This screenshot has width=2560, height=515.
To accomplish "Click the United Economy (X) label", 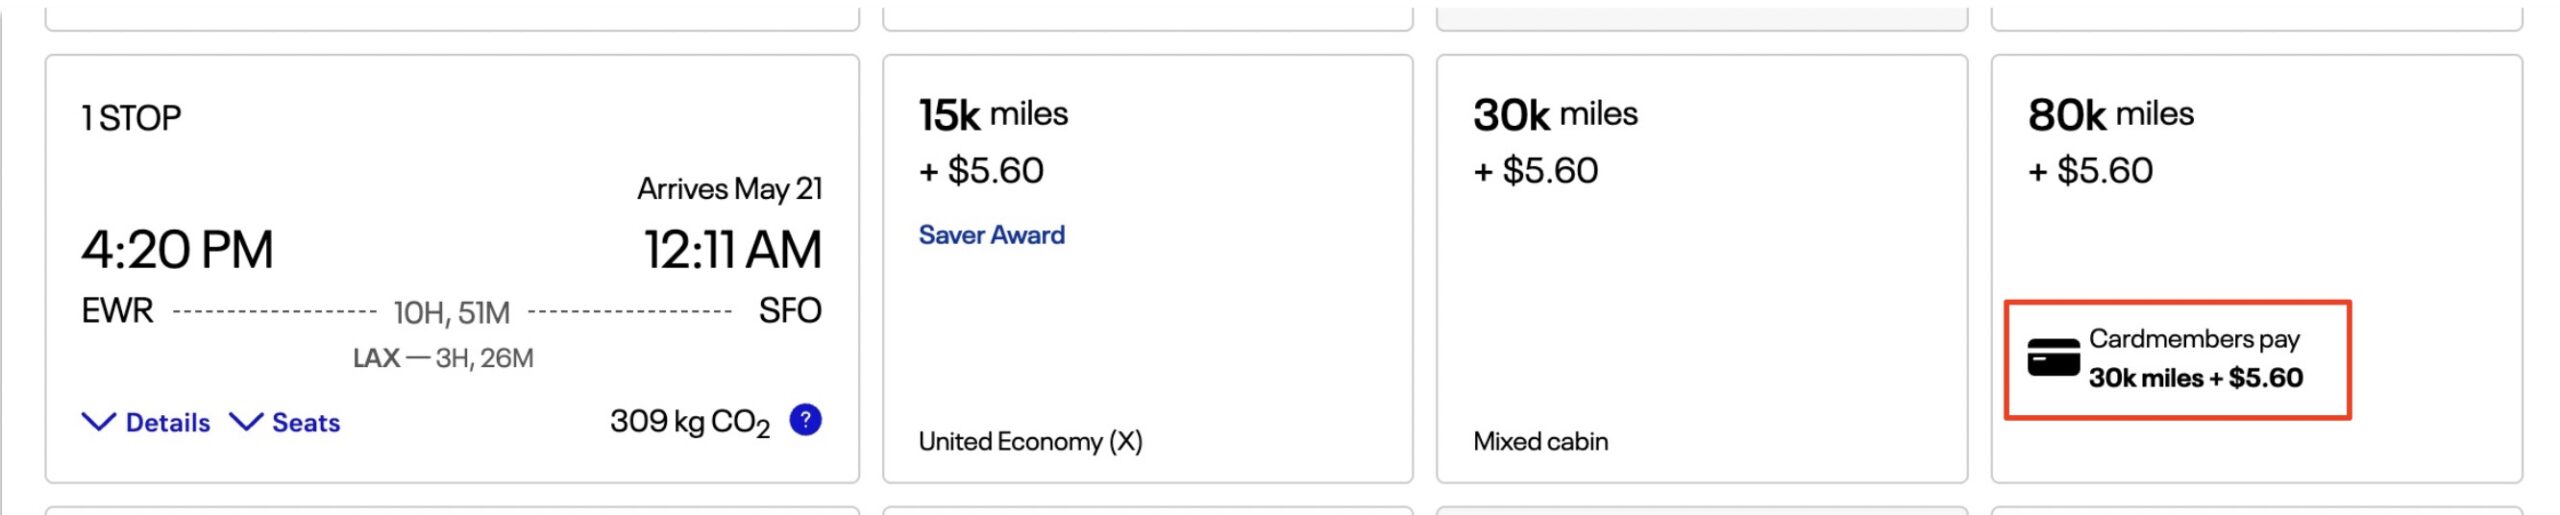I will (x=1030, y=441).
